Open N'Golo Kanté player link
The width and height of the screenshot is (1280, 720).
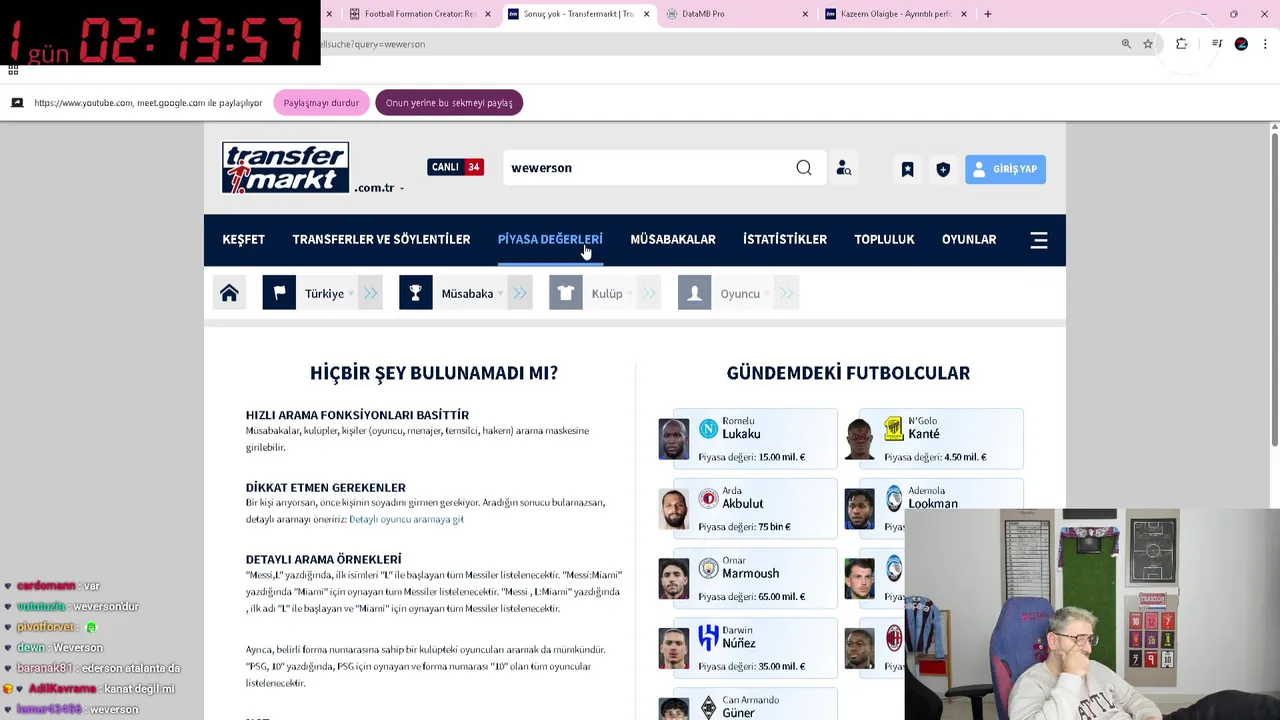924,428
